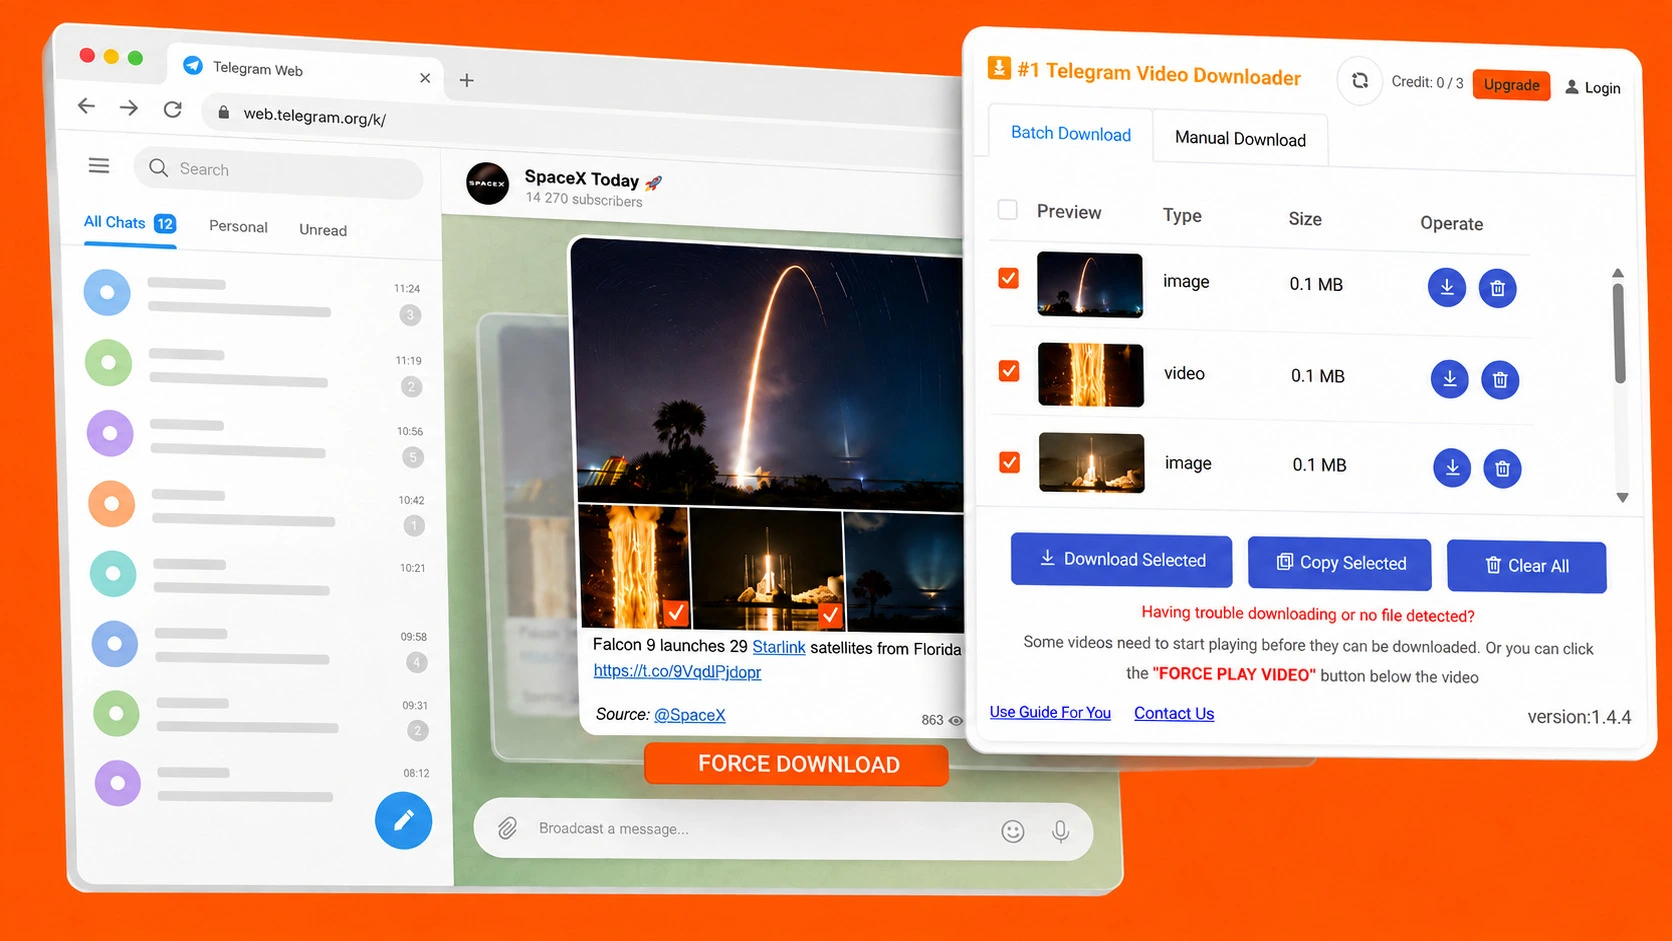1672x941 pixels.
Task: Click the Clear All button
Action: point(1527,566)
